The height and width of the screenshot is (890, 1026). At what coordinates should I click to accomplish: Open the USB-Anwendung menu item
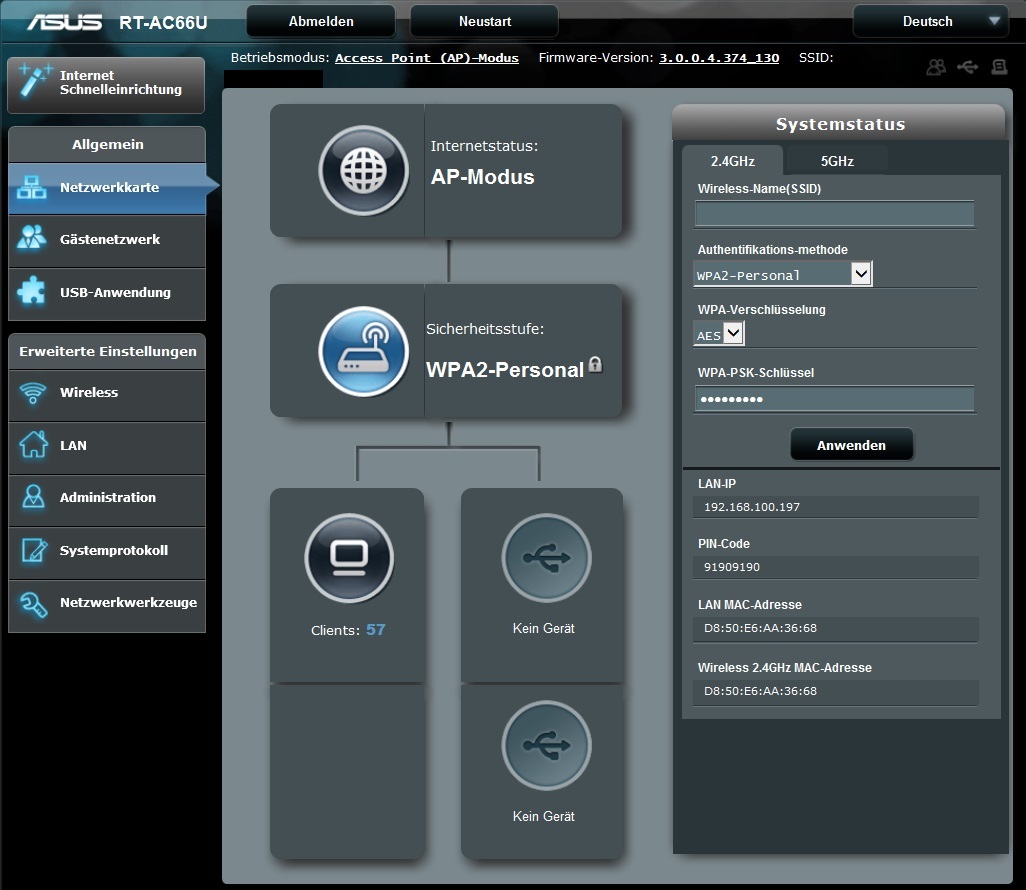point(107,293)
